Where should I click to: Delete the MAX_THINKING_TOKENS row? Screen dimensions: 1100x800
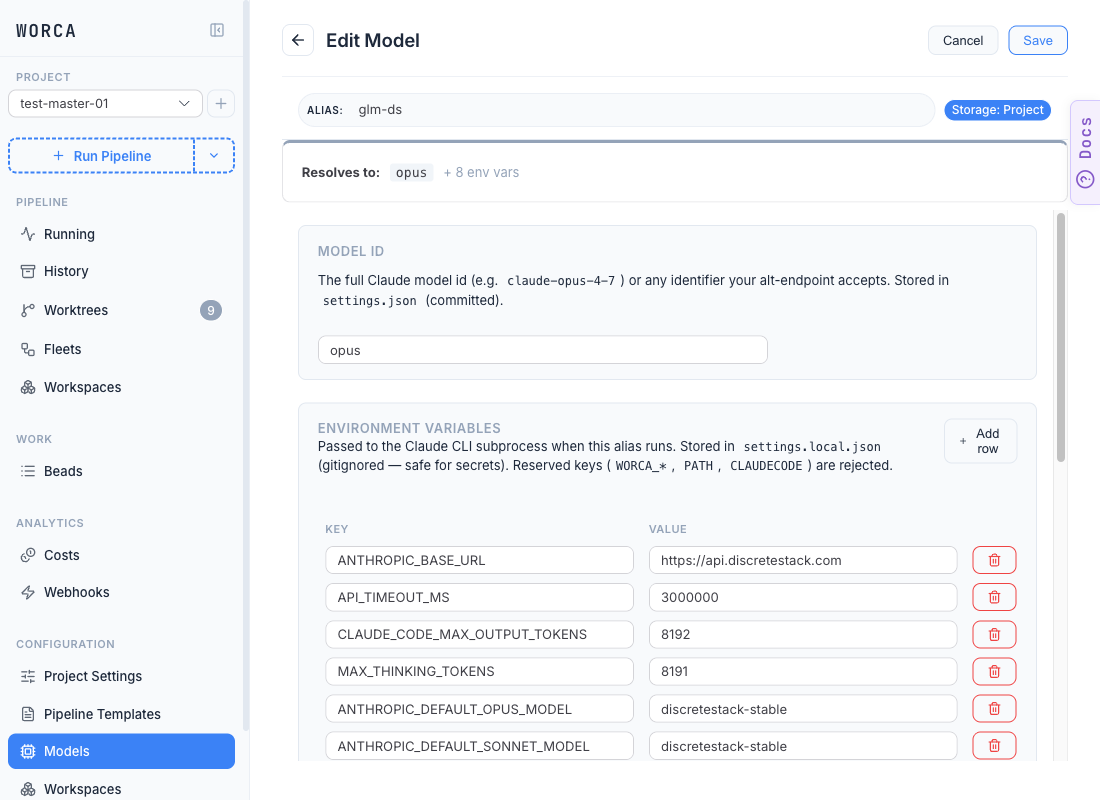994,672
